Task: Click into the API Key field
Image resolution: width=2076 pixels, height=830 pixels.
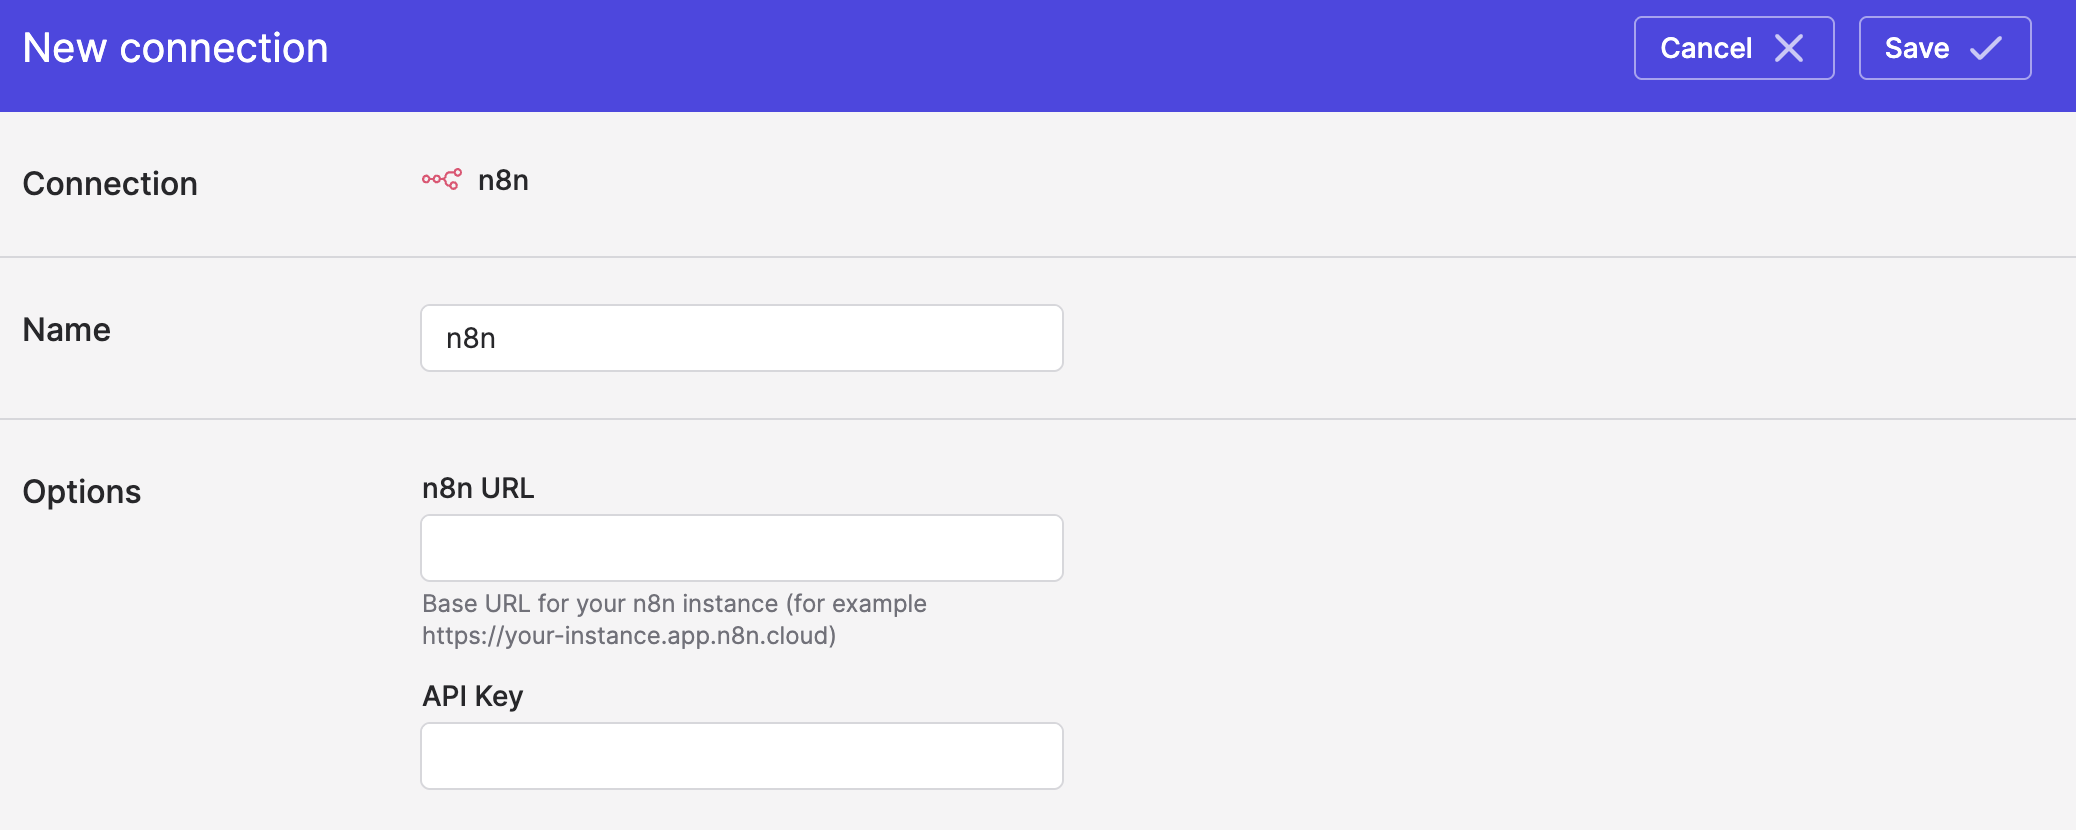Action: 742,756
